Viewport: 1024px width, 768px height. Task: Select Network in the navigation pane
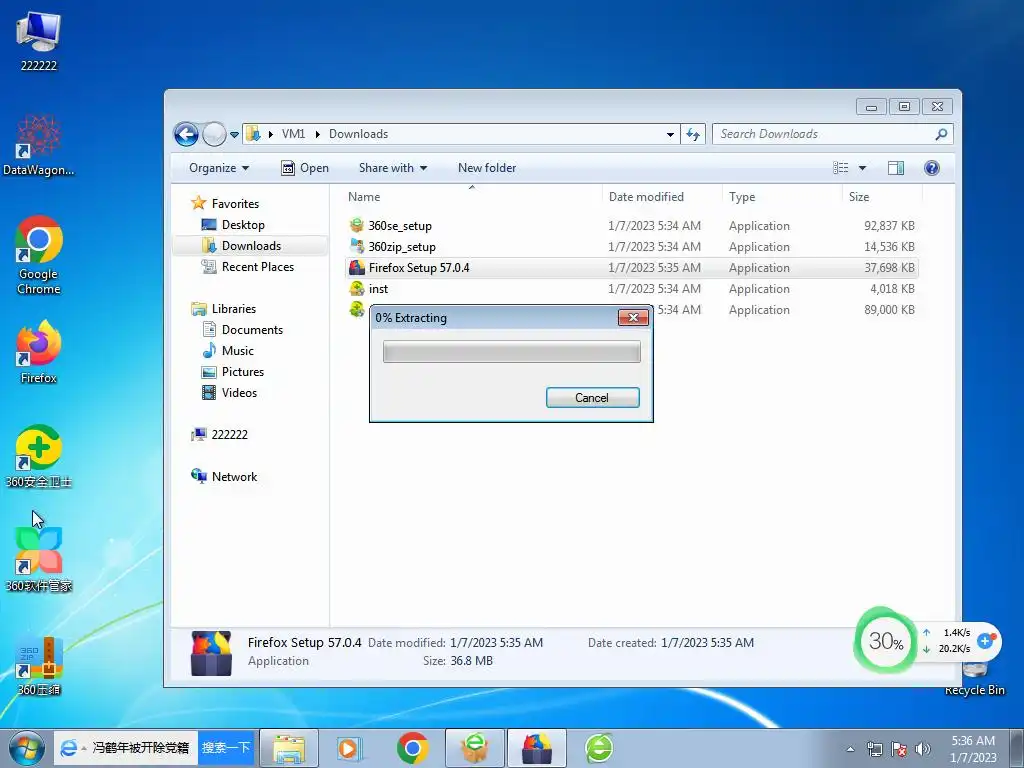224,477
